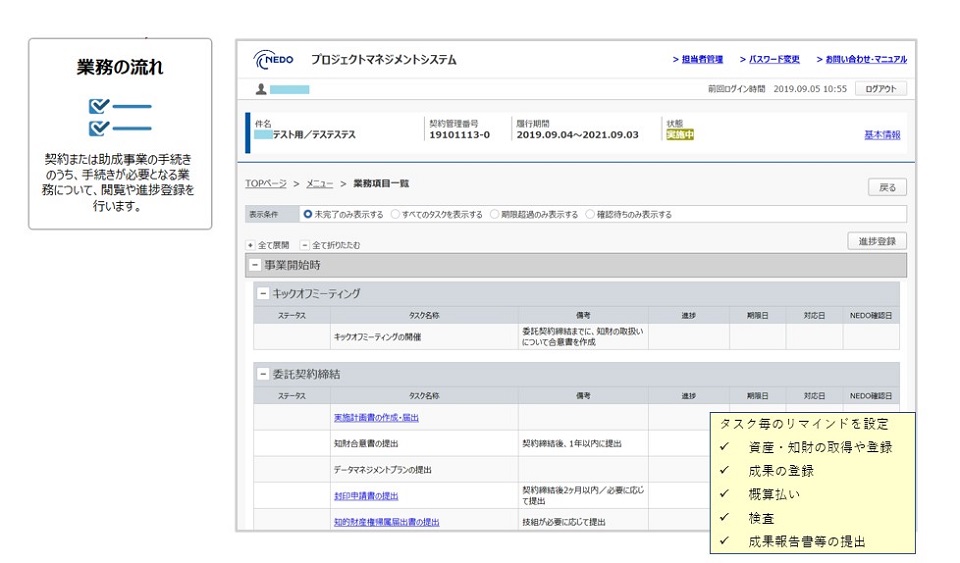
Task: Click the checklist icon under 業務の流れ
Action: [120, 117]
